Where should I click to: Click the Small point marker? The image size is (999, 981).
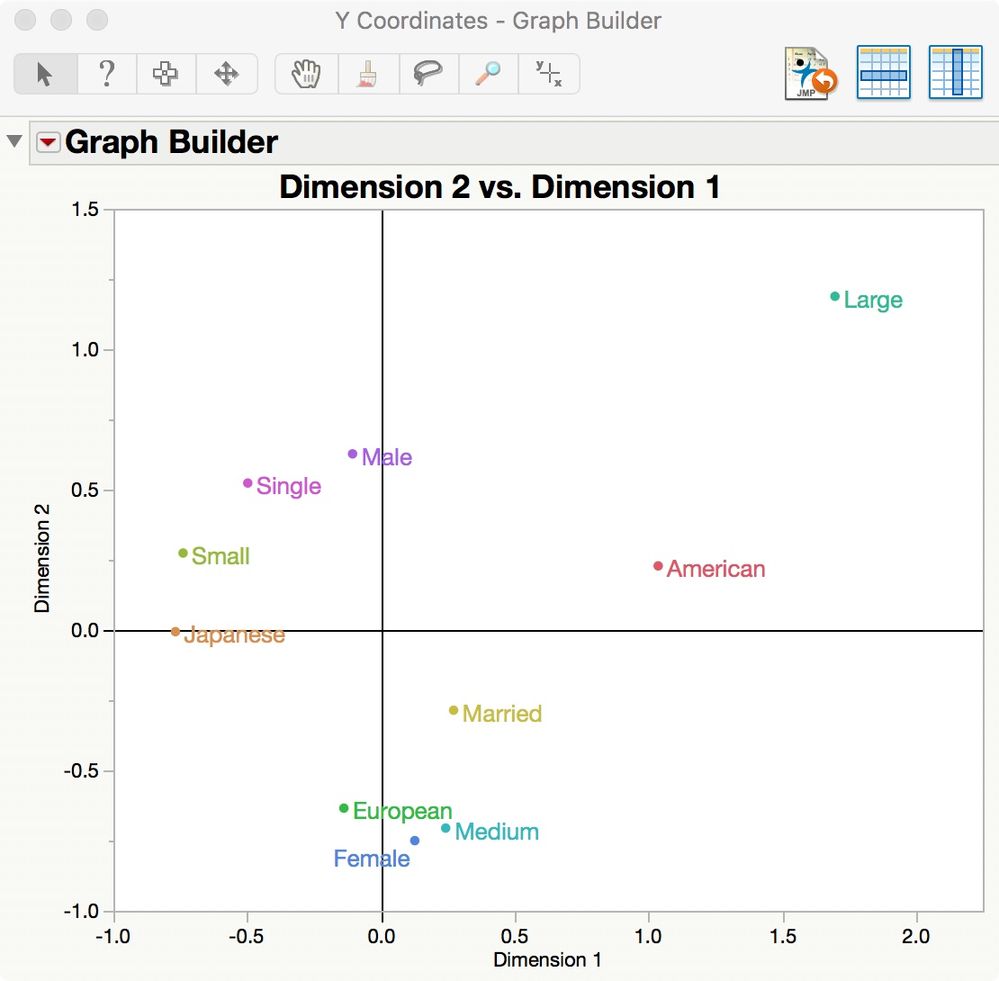(x=183, y=553)
